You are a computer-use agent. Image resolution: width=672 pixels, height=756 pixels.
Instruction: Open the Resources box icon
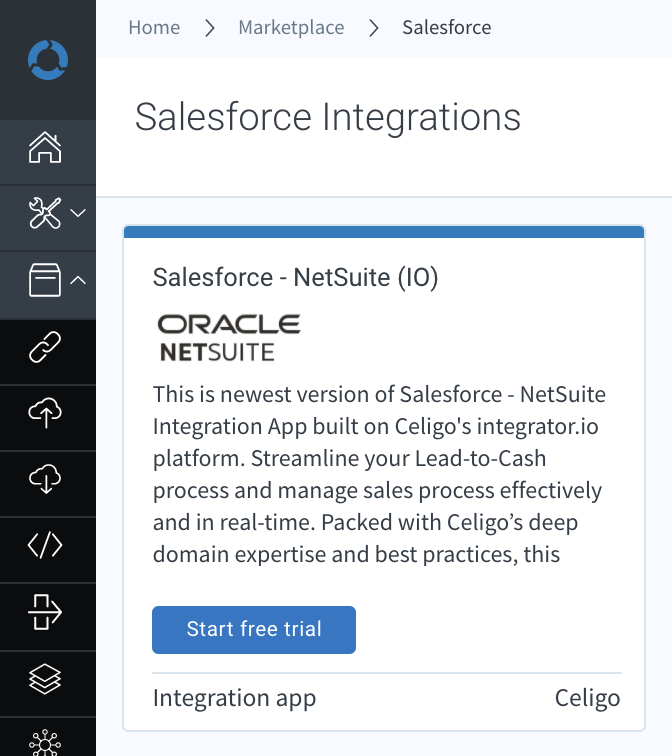[x=45, y=280]
